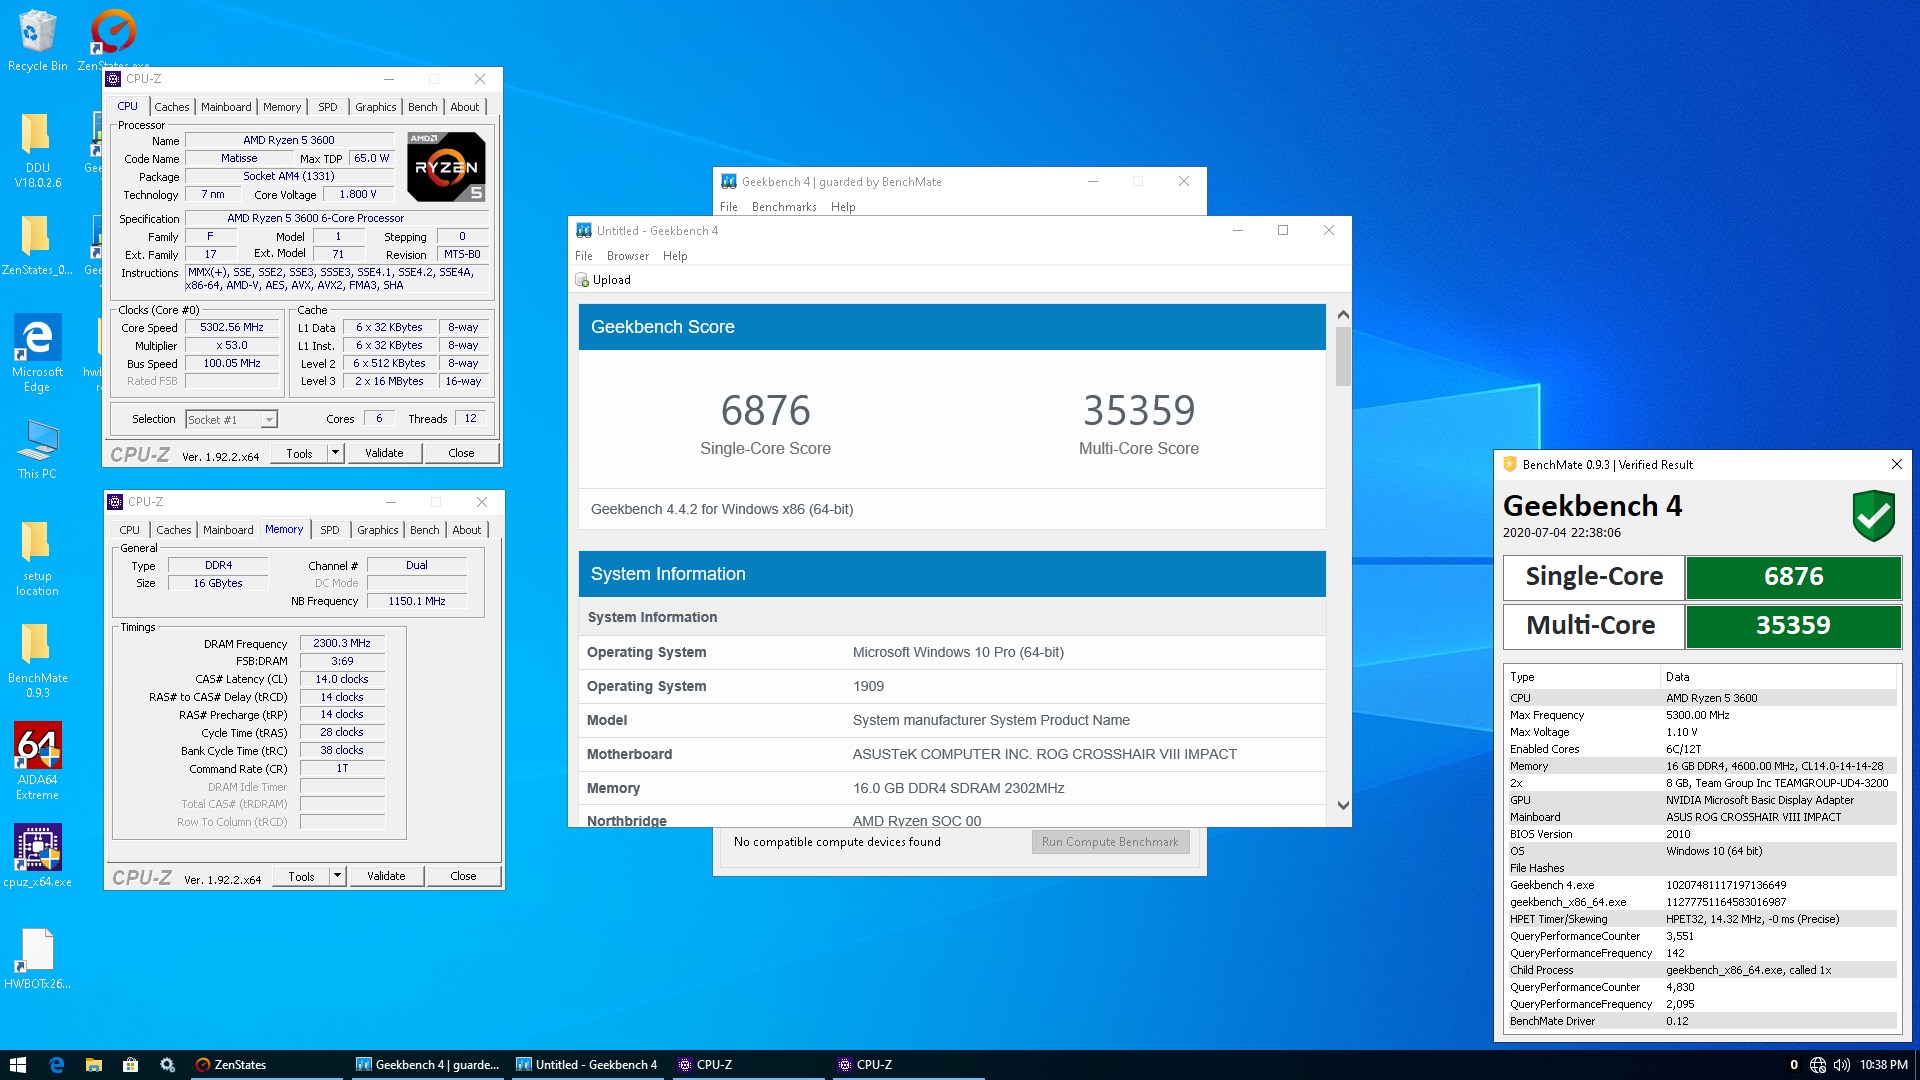
Task: Switch to Untitled - Geekbench 4 taskbar button
Action: (x=590, y=1065)
